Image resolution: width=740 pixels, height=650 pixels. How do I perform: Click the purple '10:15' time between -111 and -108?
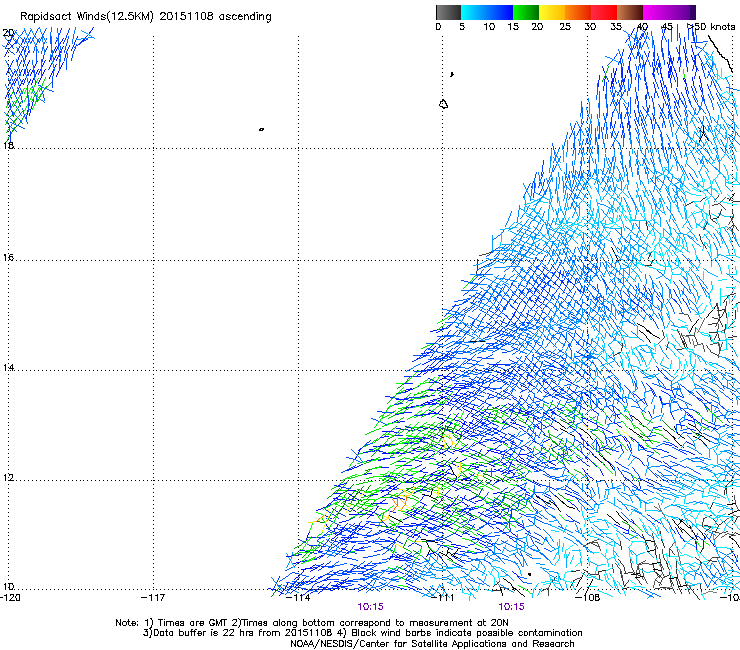512,607
